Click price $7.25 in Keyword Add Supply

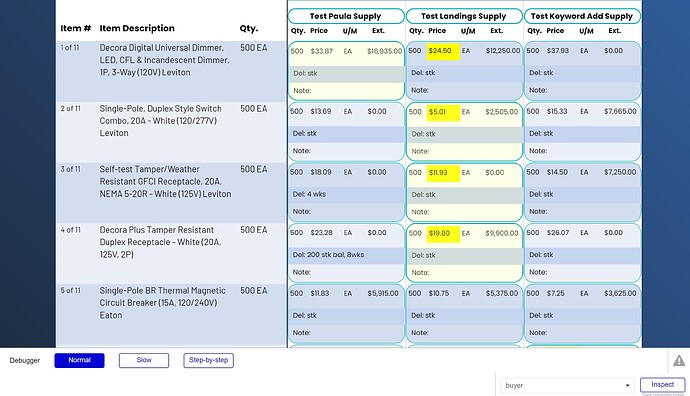(555, 293)
